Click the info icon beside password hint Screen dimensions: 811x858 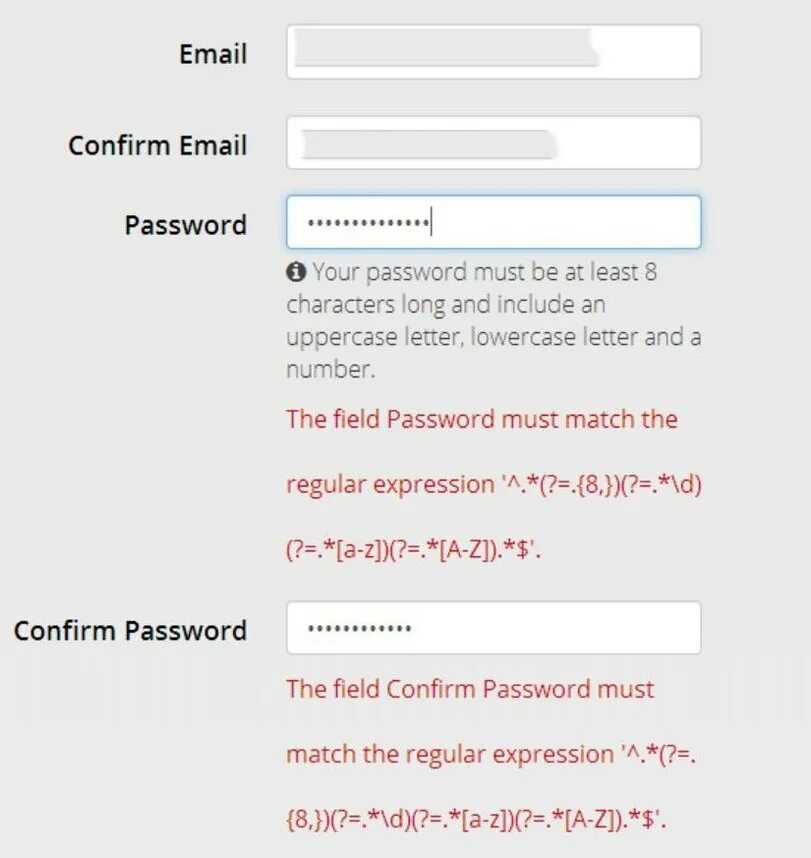[296, 272]
